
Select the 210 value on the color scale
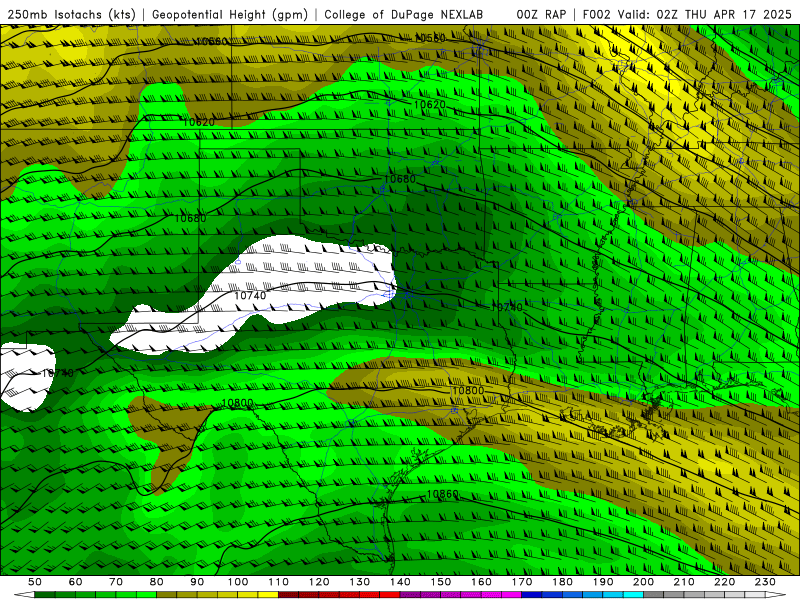pyautogui.click(x=684, y=582)
